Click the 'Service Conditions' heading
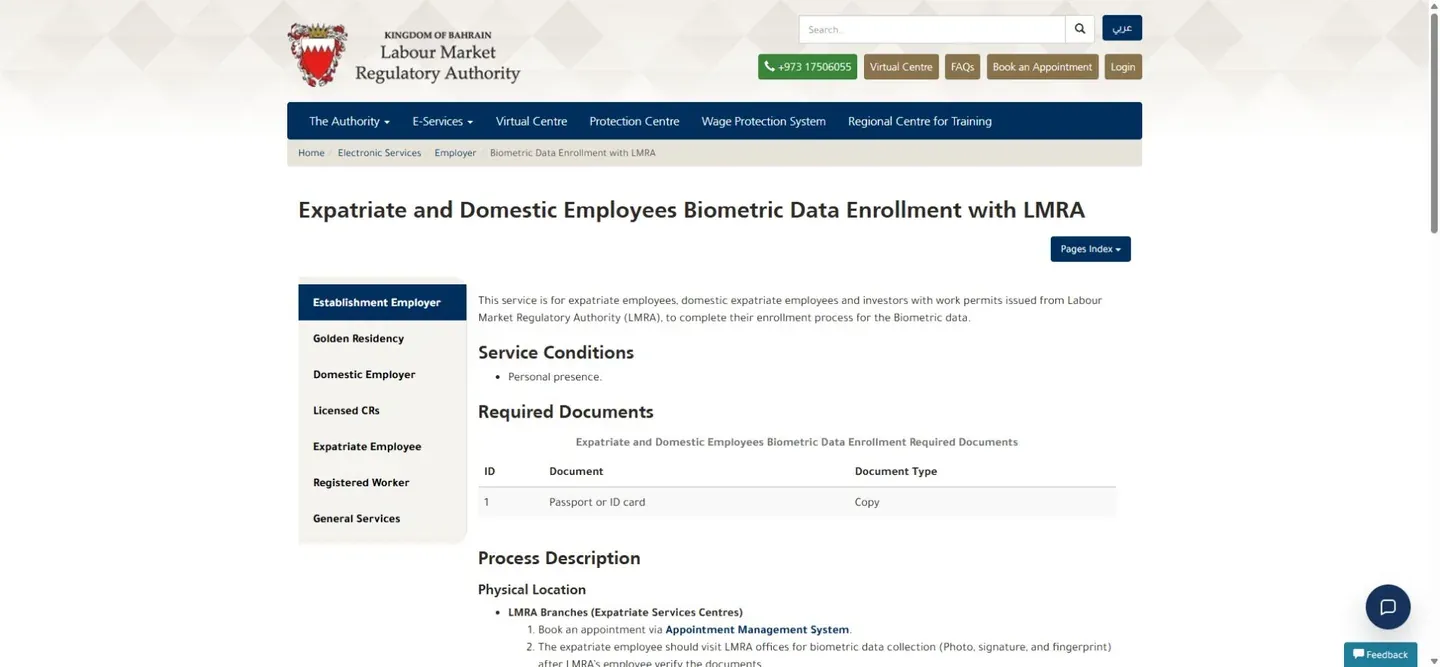This screenshot has height=667, width=1440. click(556, 352)
